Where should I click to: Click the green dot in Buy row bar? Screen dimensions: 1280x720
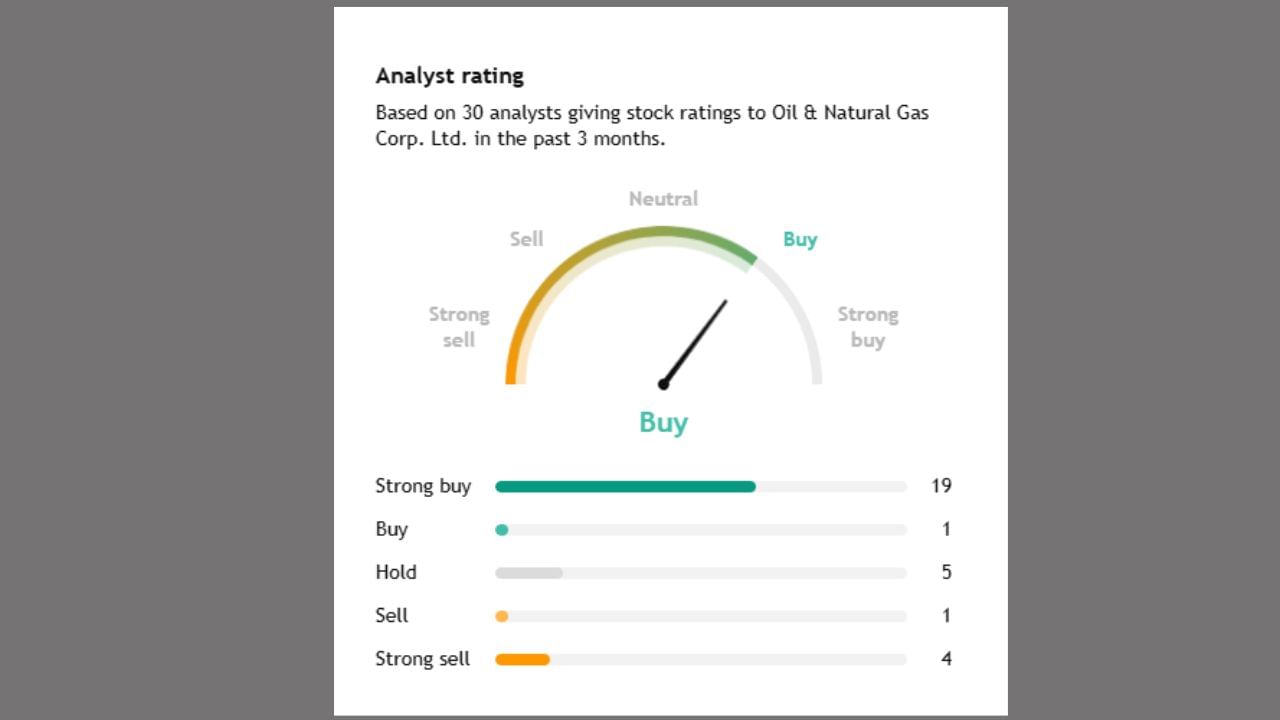click(x=502, y=530)
